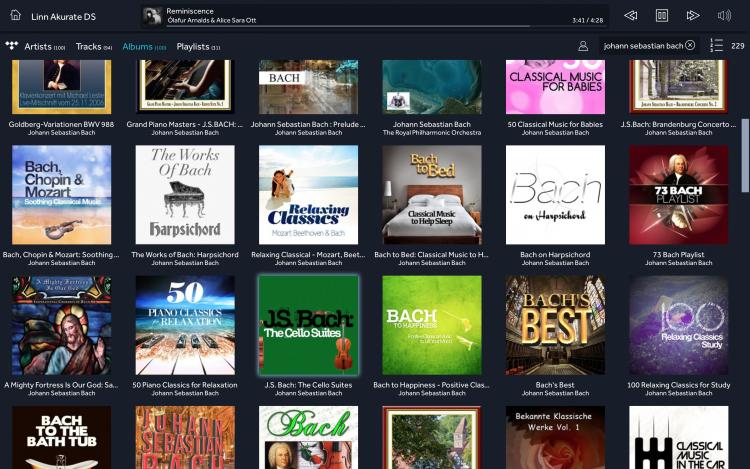Open the Playlists tab
This screenshot has height=469, width=750.
point(198,46)
